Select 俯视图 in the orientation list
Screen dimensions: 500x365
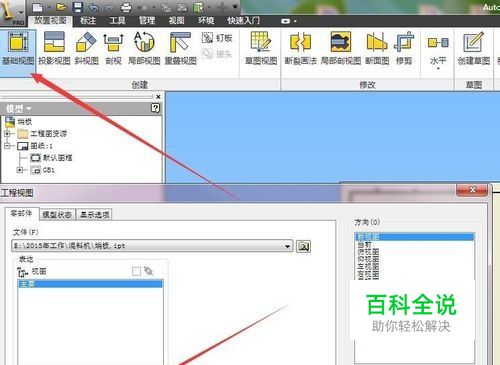coord(368,252)
